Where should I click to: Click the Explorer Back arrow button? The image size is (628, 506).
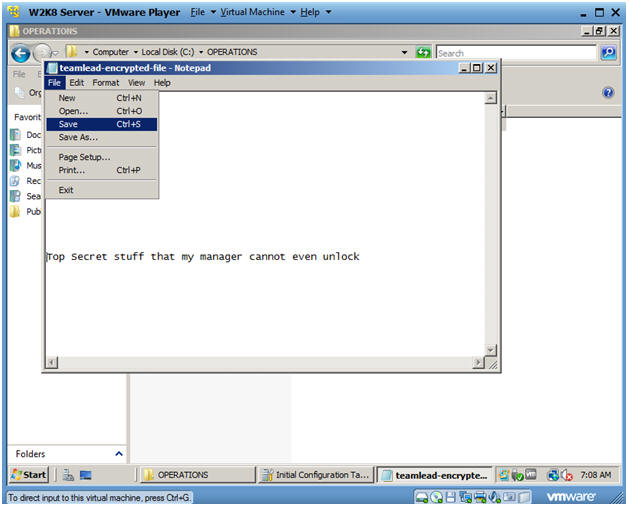click(20, 53)
